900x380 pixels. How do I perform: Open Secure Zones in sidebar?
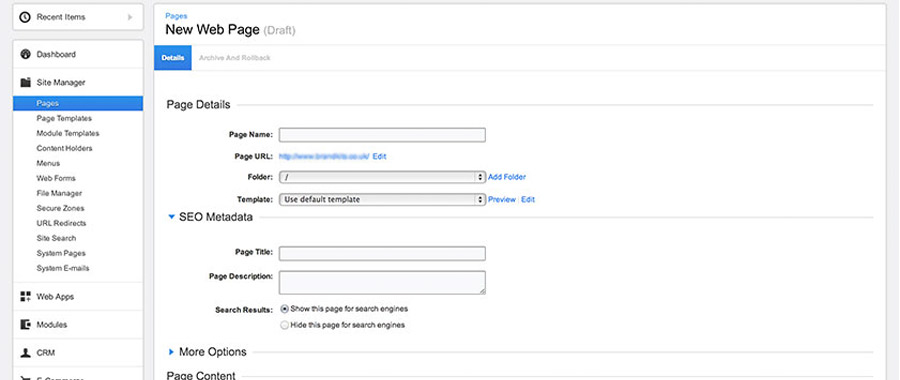(60, 208)
